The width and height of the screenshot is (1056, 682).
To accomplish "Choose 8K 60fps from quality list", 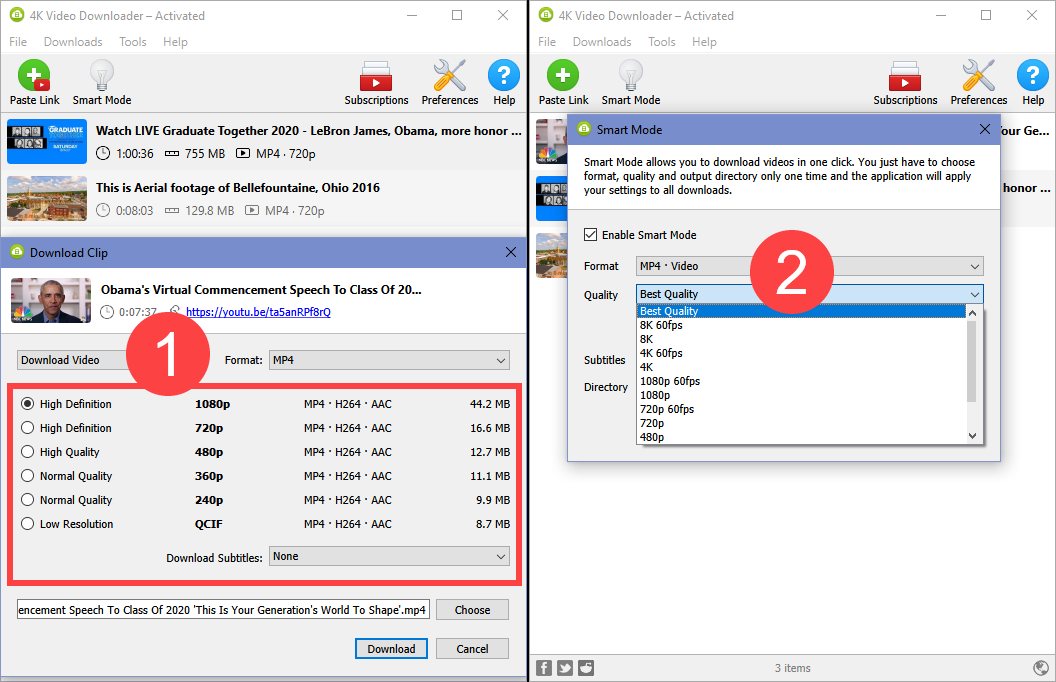I will click(x=801, y=325).
